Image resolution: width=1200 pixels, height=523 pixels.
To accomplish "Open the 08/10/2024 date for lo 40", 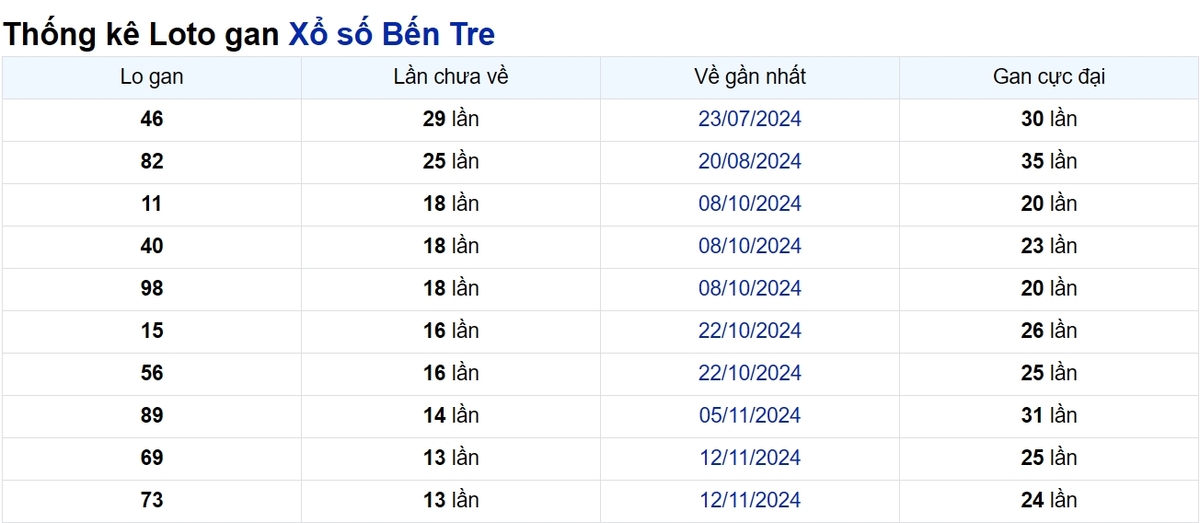I will point(750,246).
